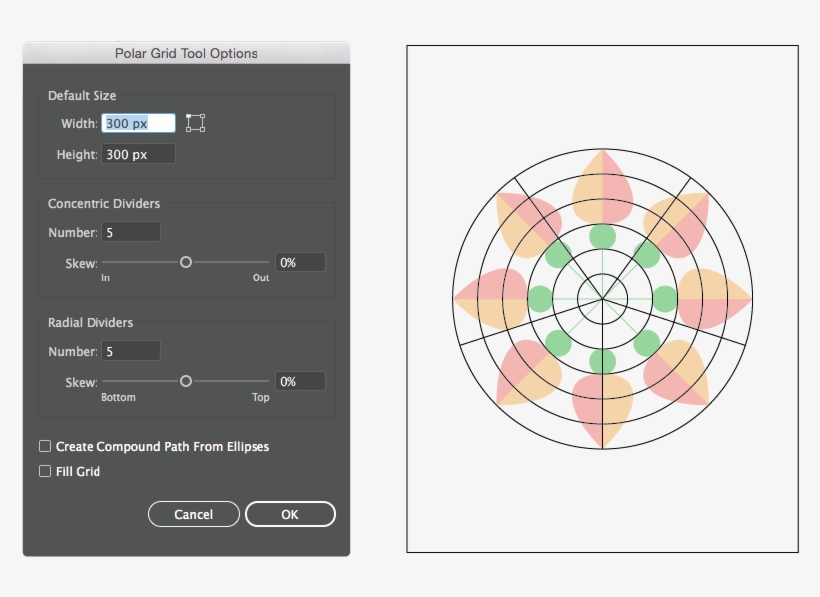This screenshot has width=820, height=597.
Task: Click a green circle in the mandala artwork
Action: point(601,237)
